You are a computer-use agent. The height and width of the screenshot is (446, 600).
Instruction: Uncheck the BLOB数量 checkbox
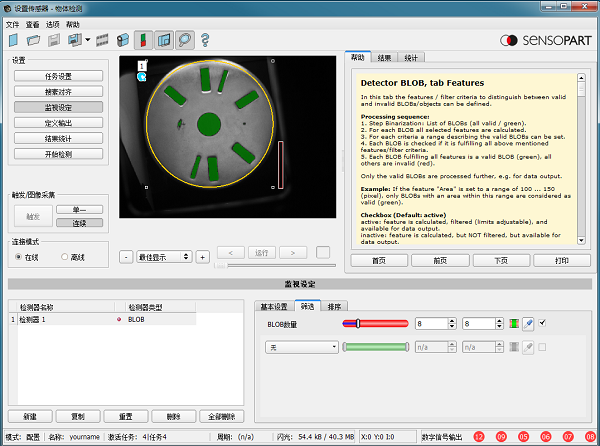(x=543, y=323)
